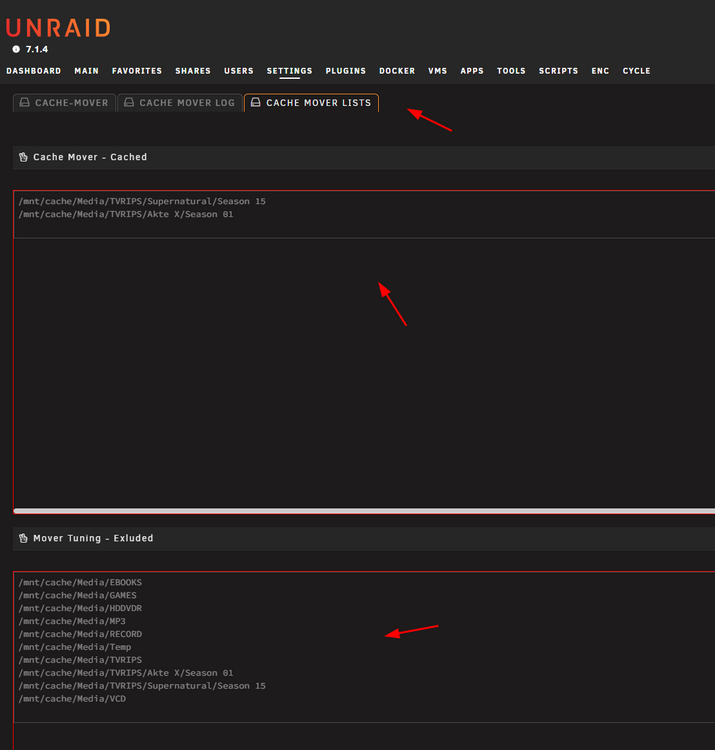
Task: Open the Cycle menu item
Action: [x=637, y=71]
